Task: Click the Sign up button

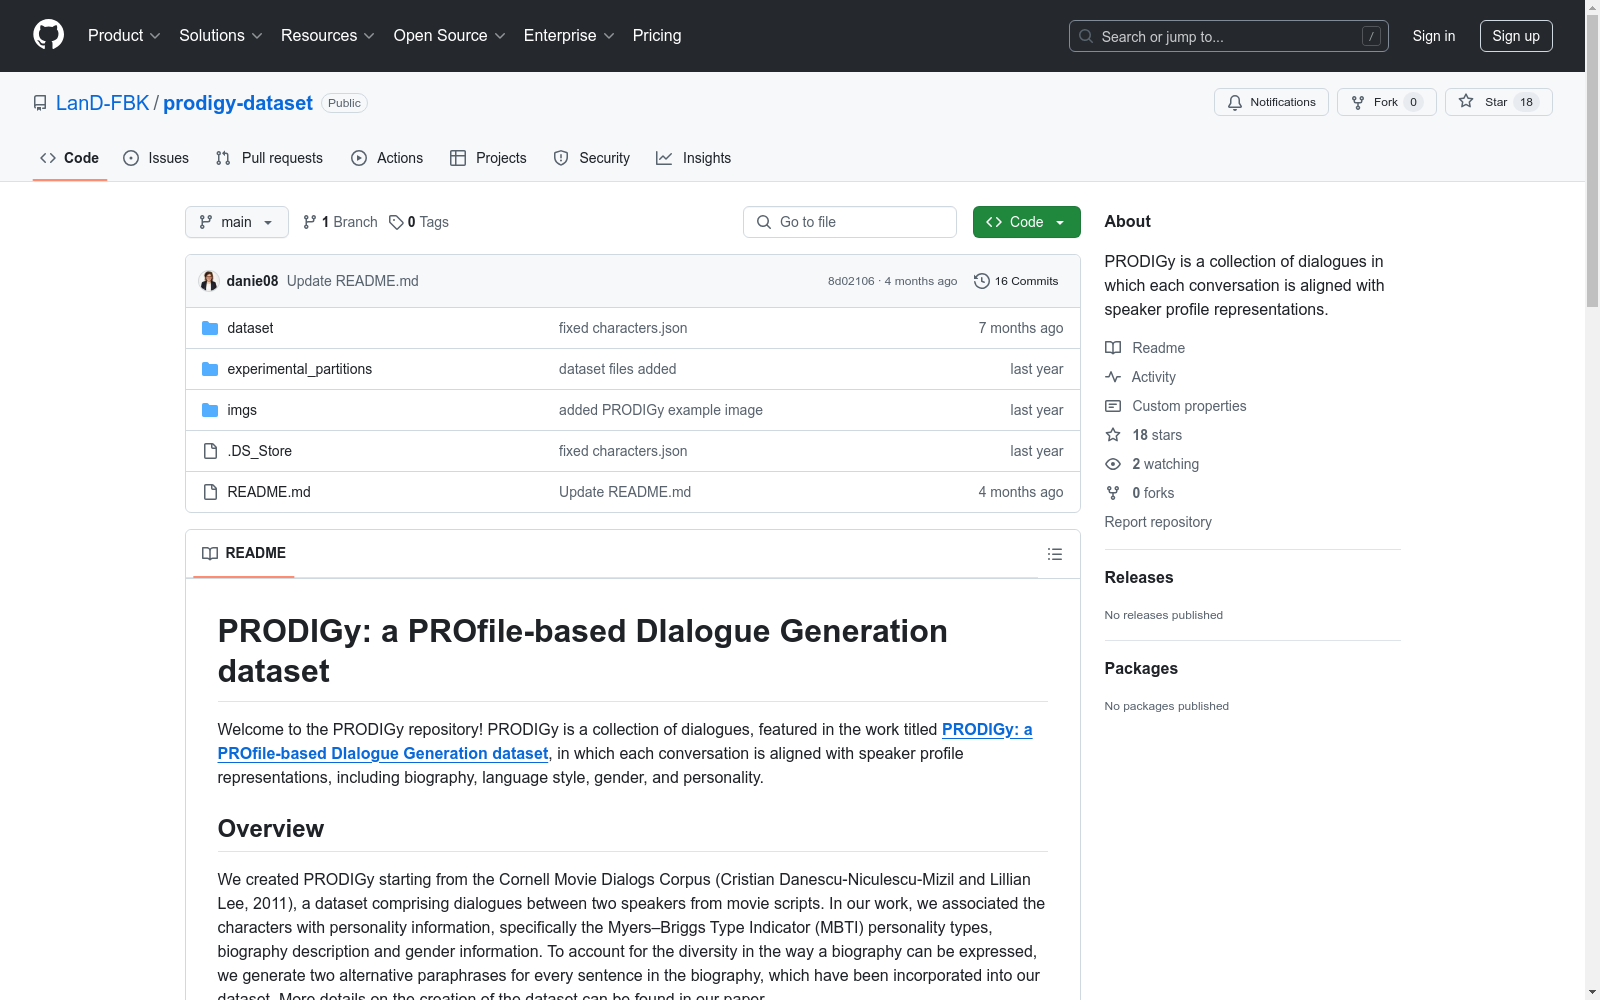Action: coord(1516,36)
